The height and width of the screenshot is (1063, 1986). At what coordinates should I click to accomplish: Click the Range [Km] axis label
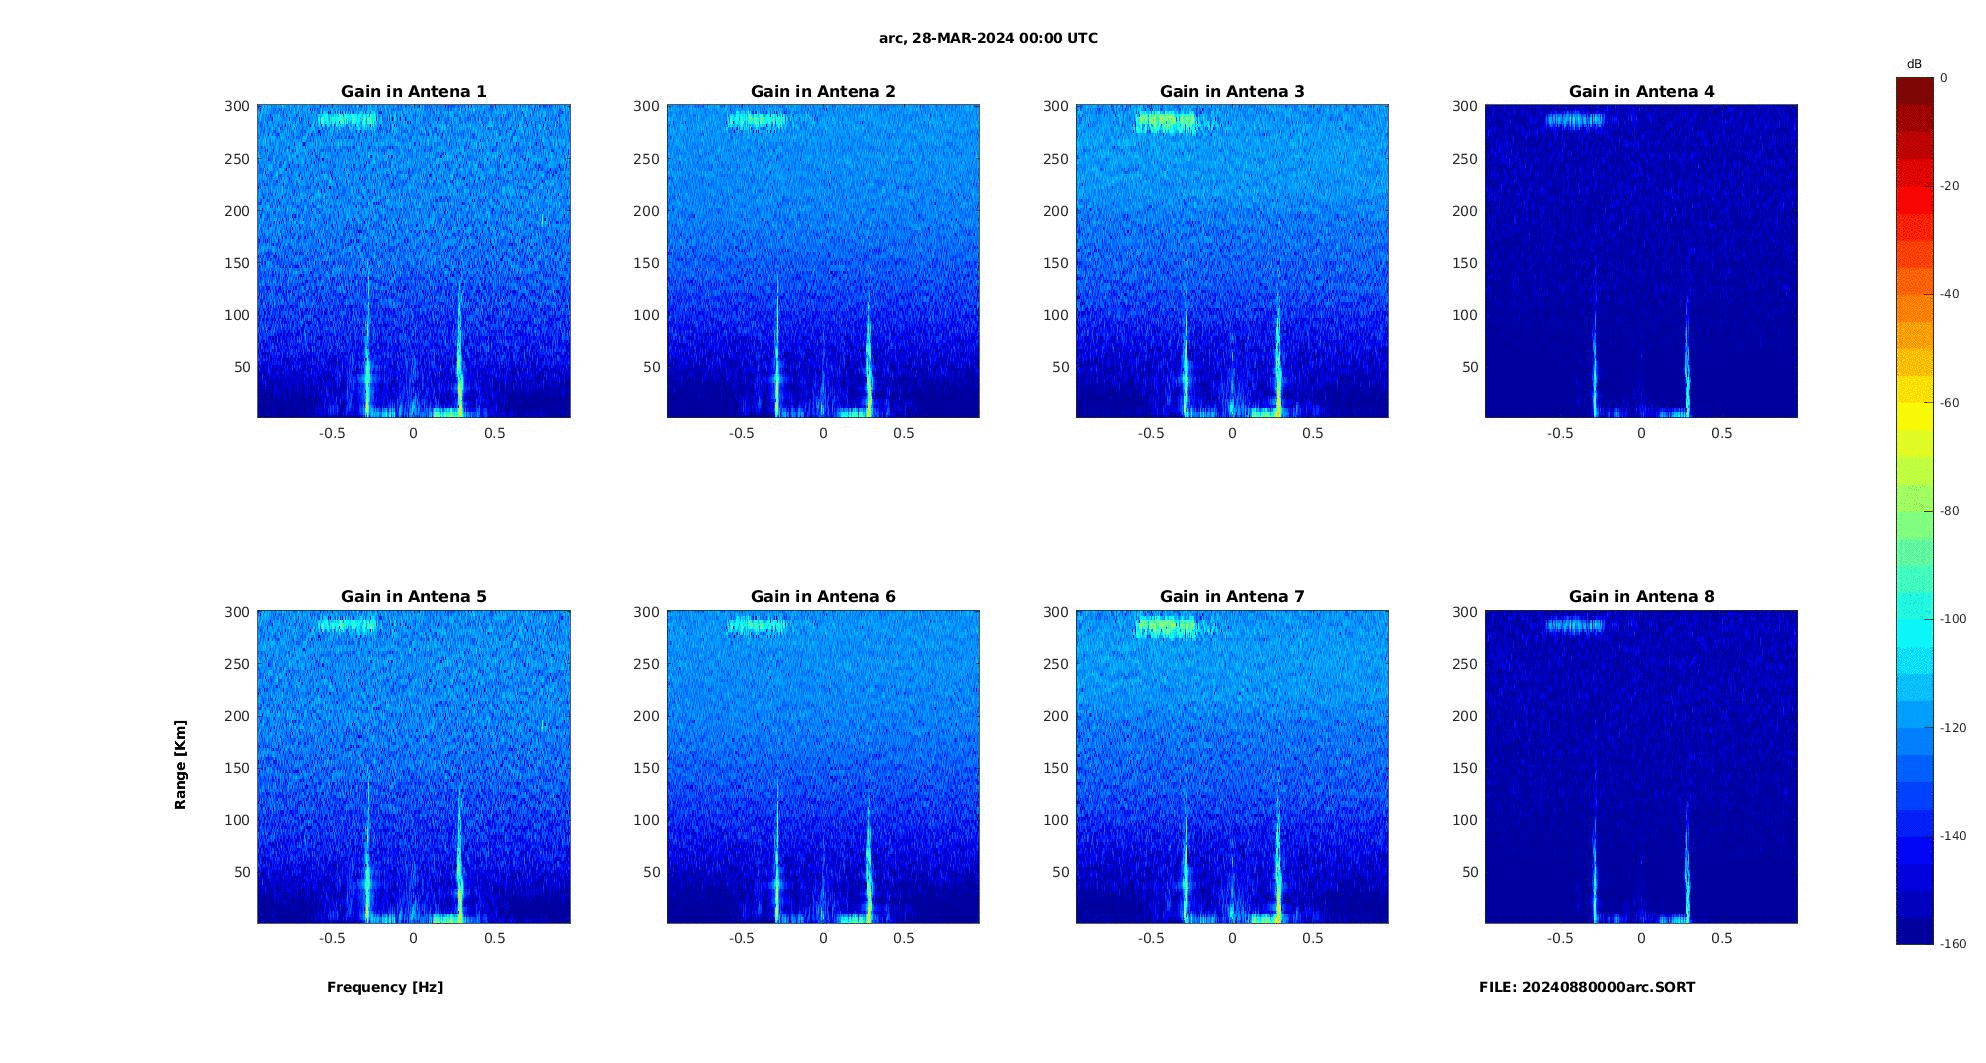180,765
